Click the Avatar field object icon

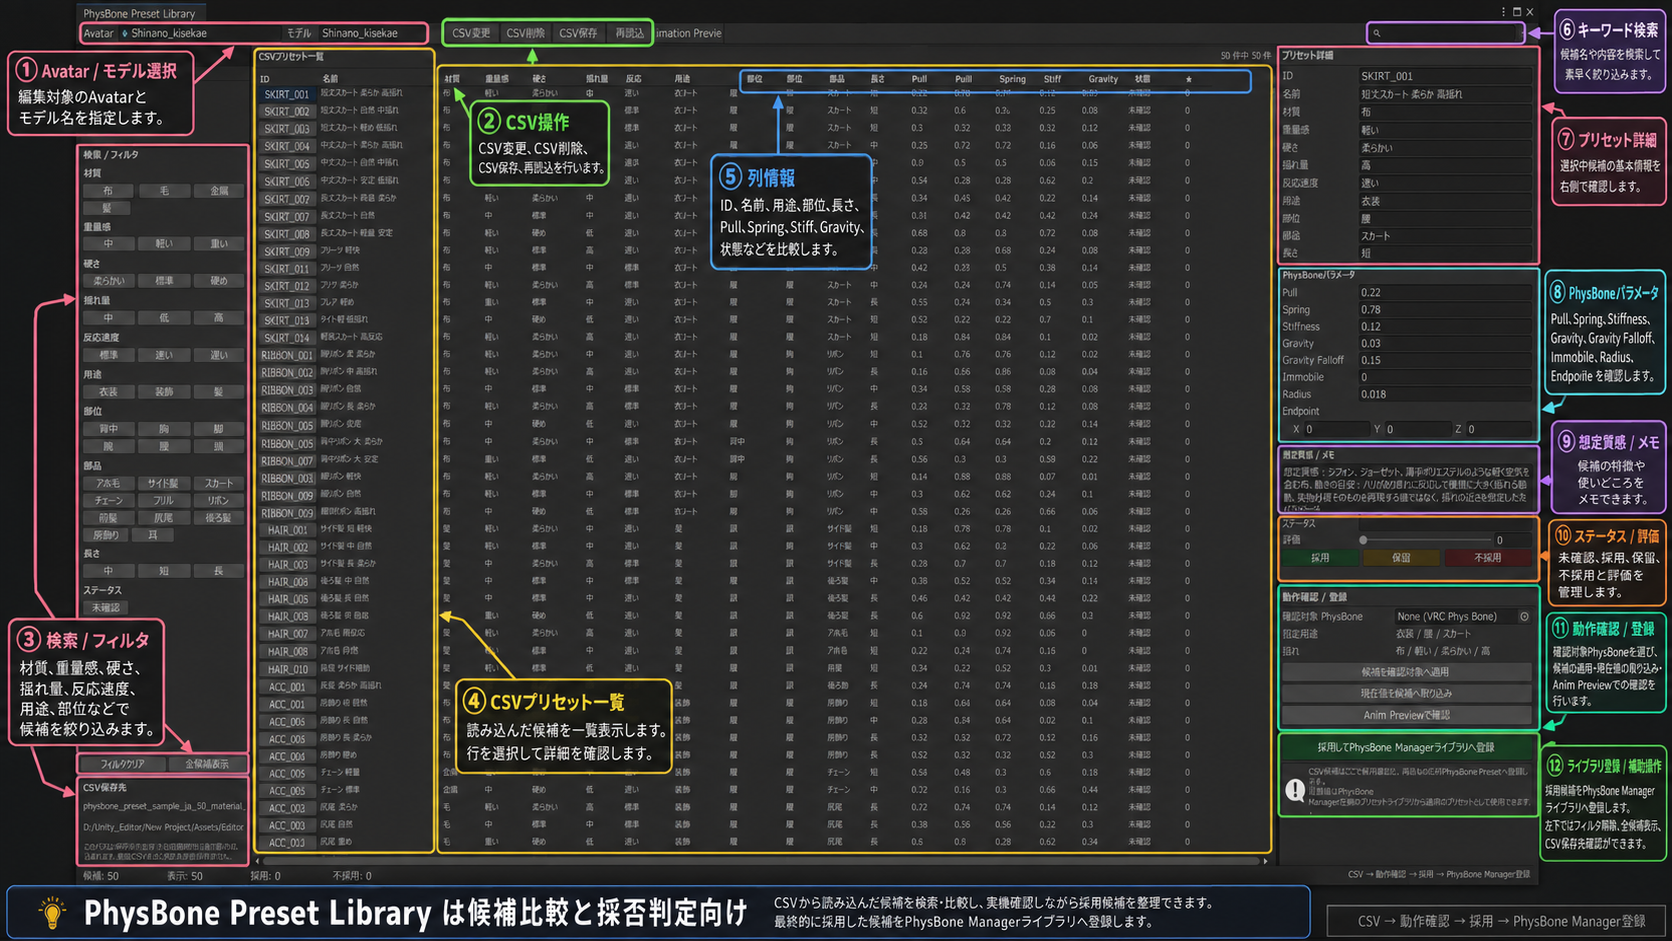(x=125, y=33)
